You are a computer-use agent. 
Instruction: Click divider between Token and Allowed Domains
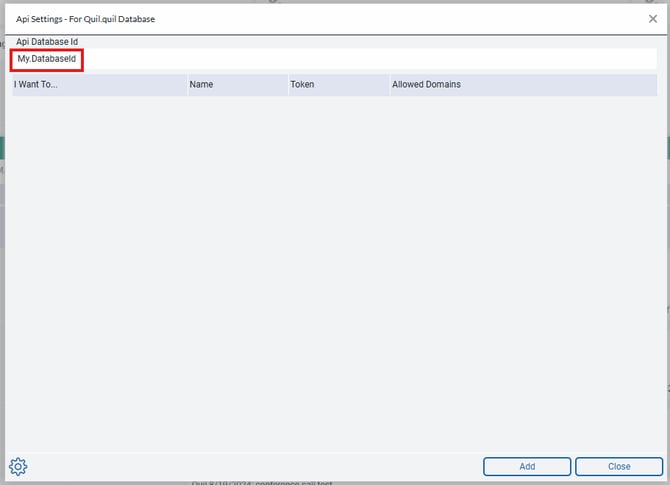389,85
